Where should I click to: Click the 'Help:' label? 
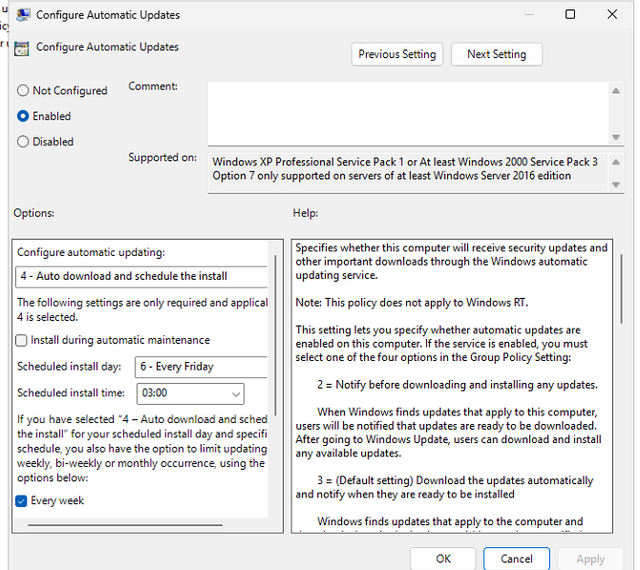tap(305, 213)
